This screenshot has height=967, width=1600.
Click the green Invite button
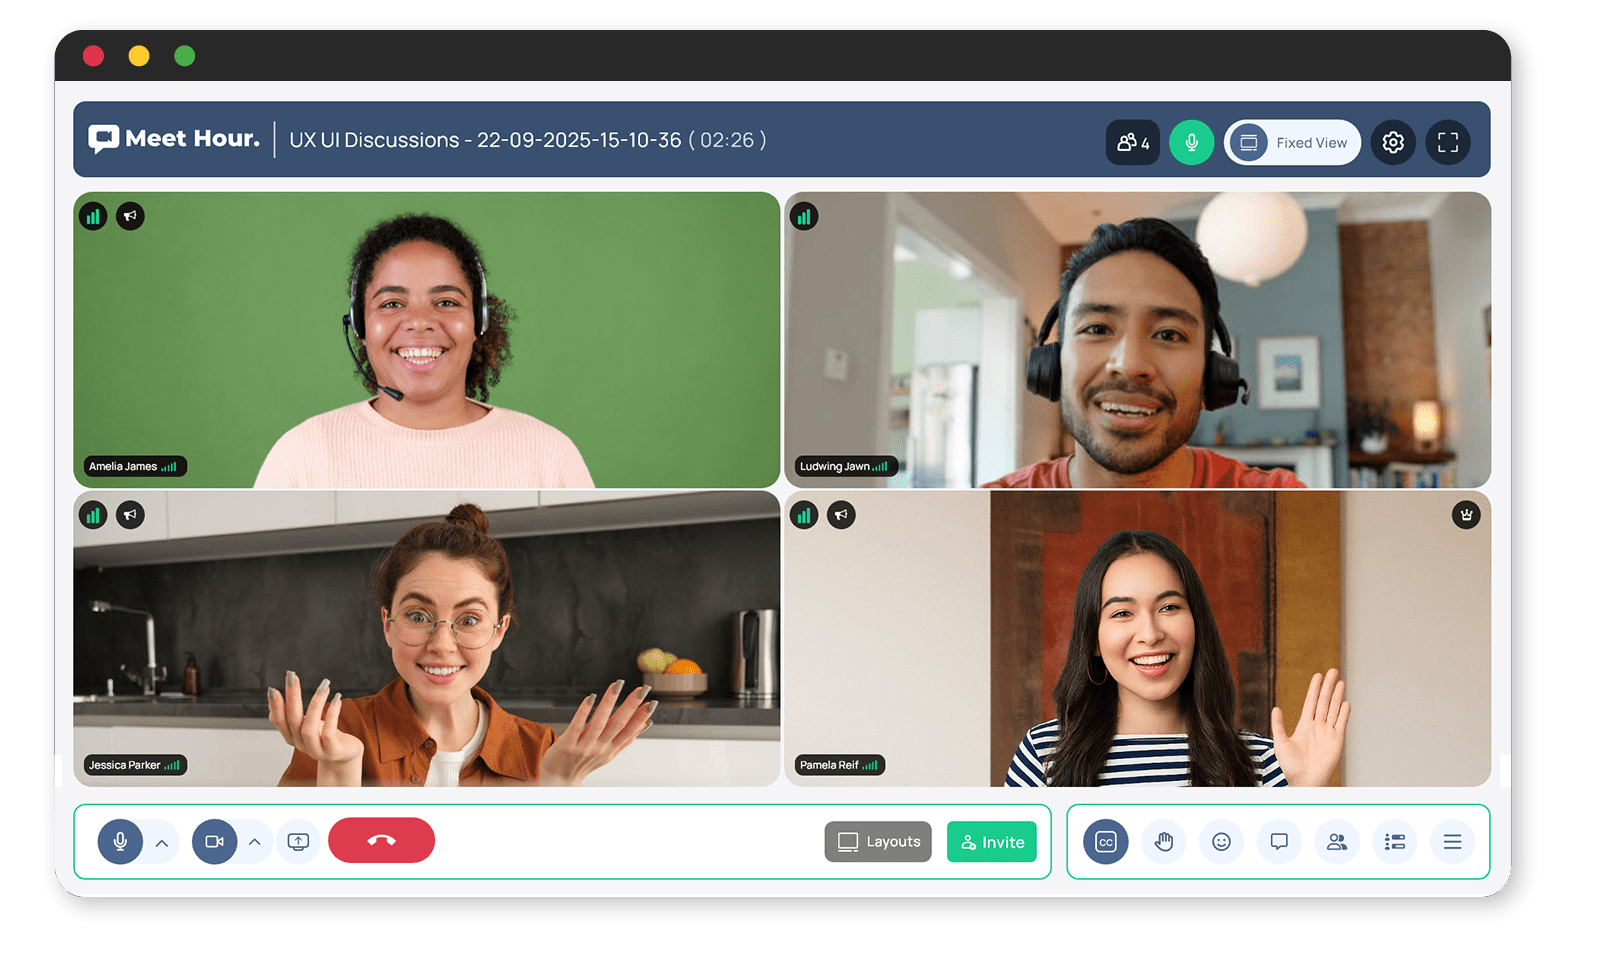tap(992, 842)
